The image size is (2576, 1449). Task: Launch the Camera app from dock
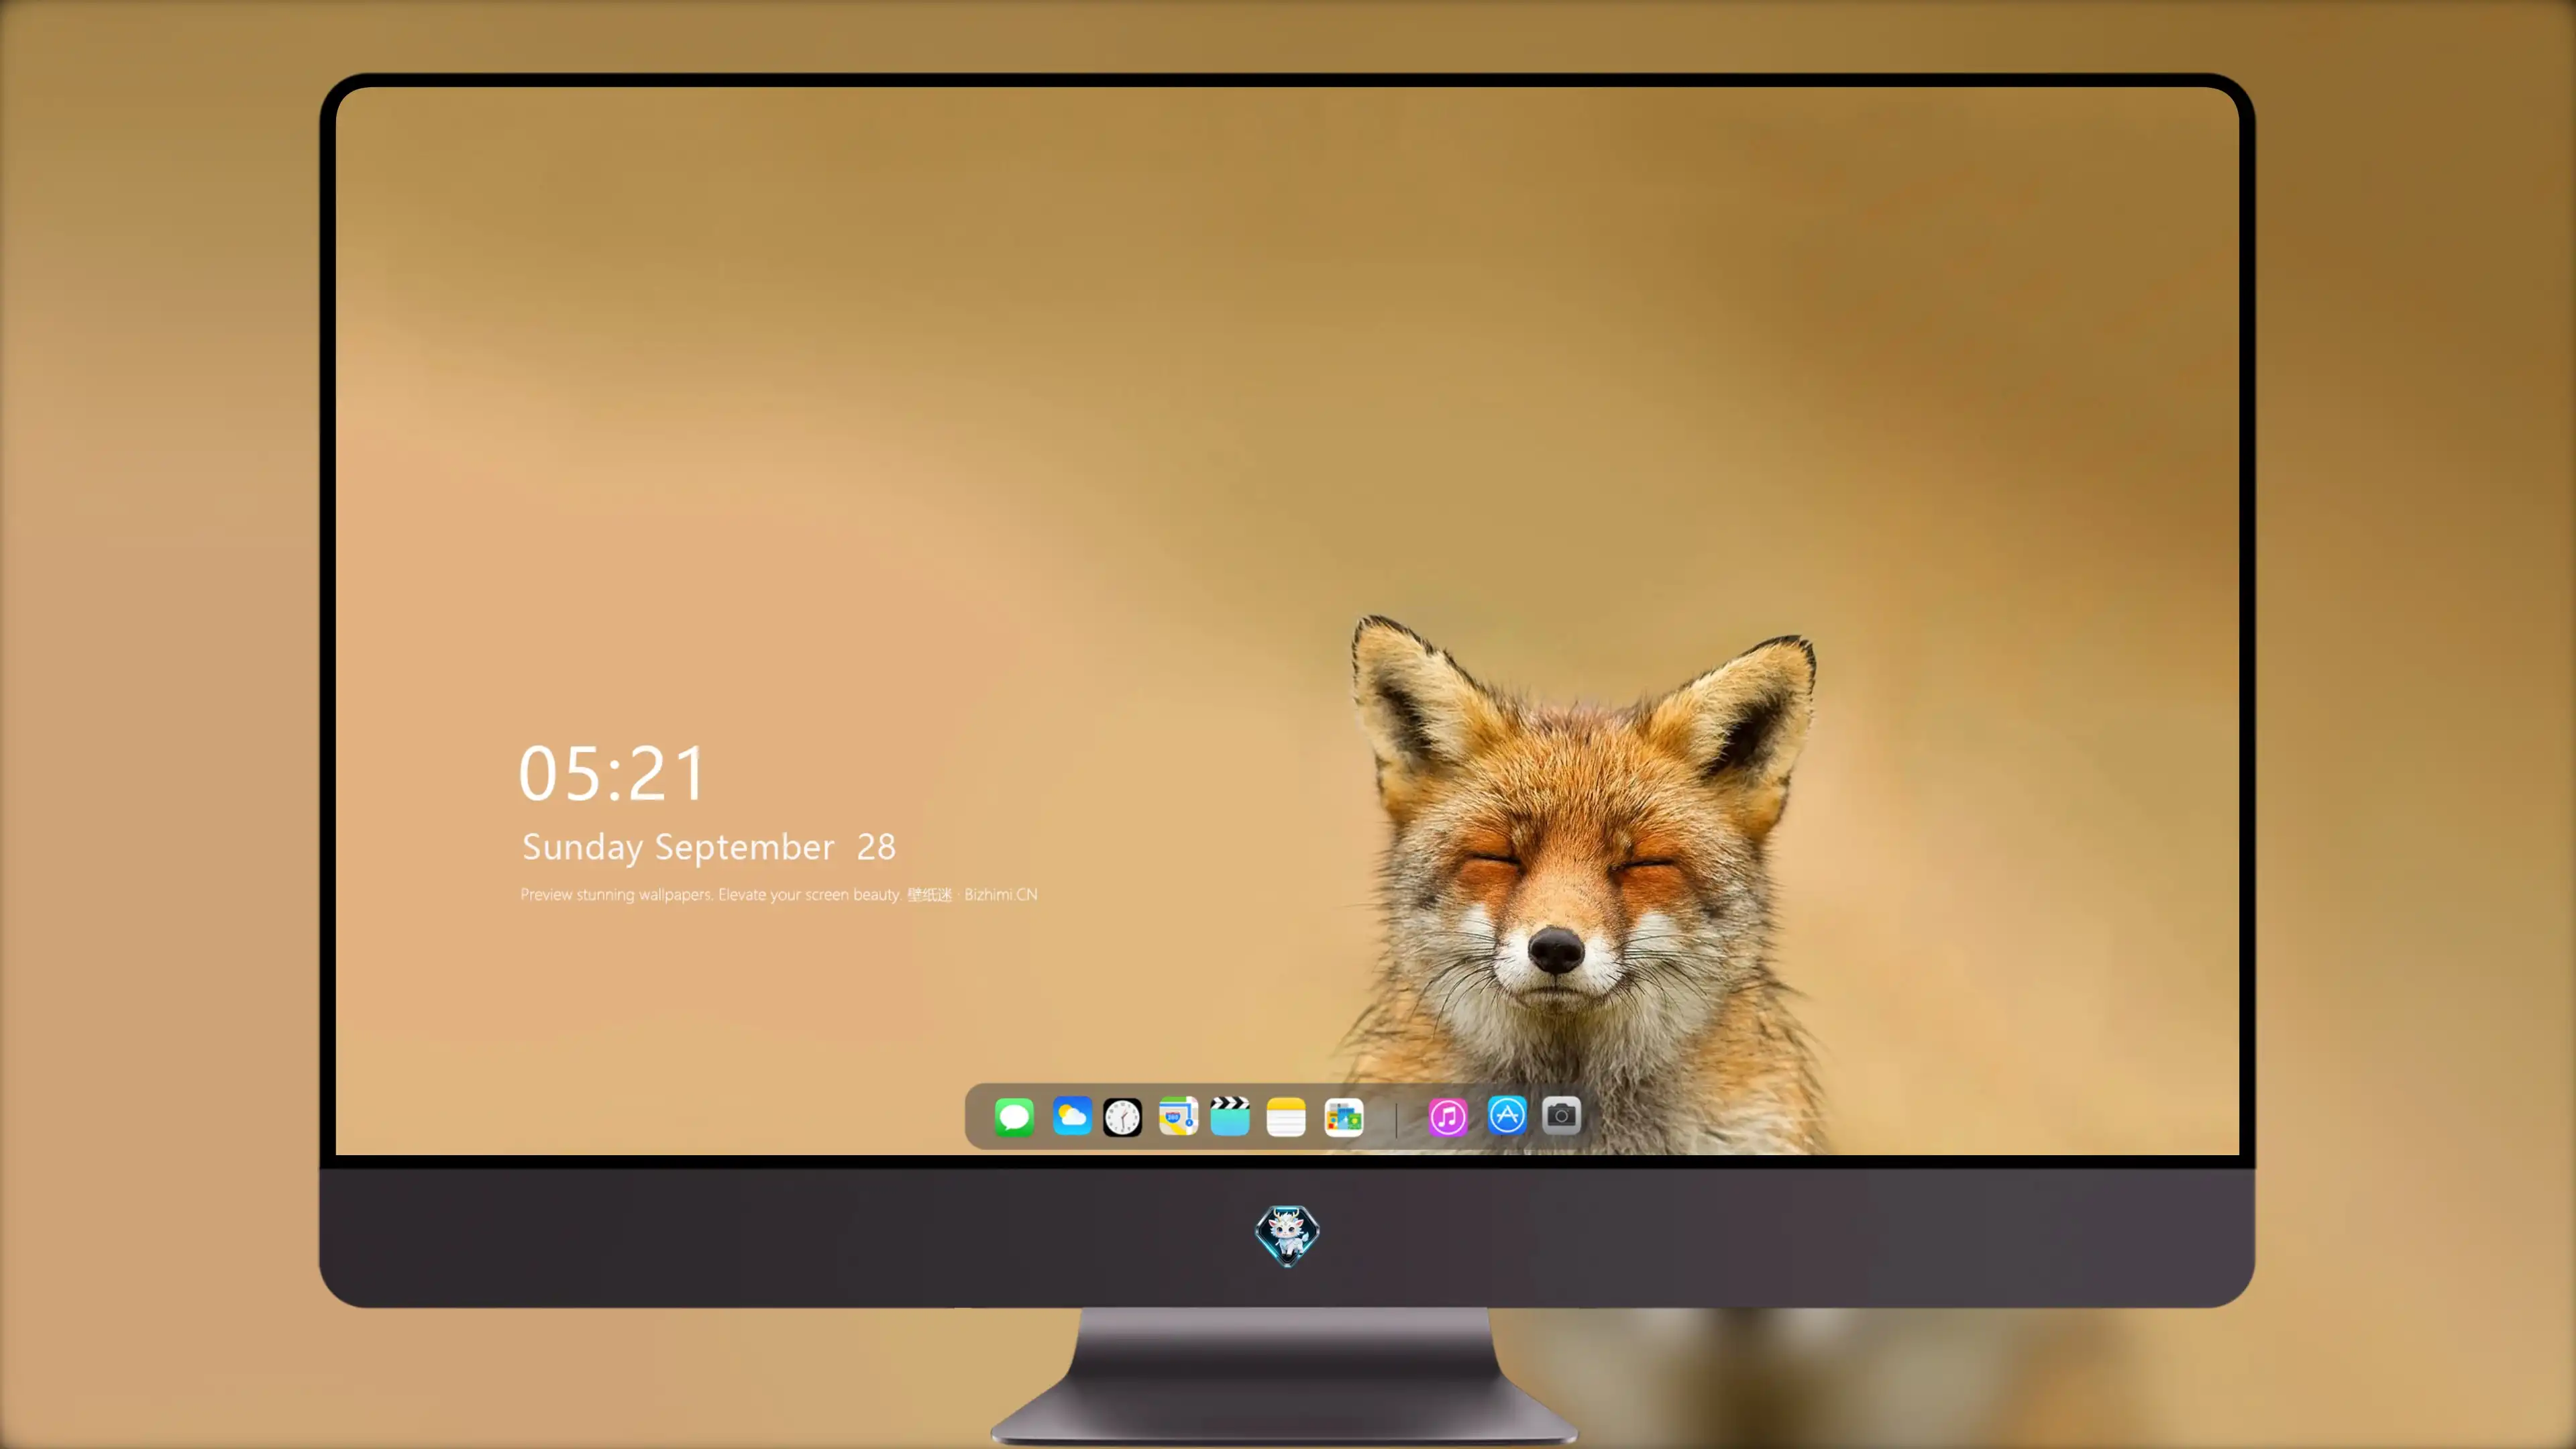click(x=1561, y=1115)
